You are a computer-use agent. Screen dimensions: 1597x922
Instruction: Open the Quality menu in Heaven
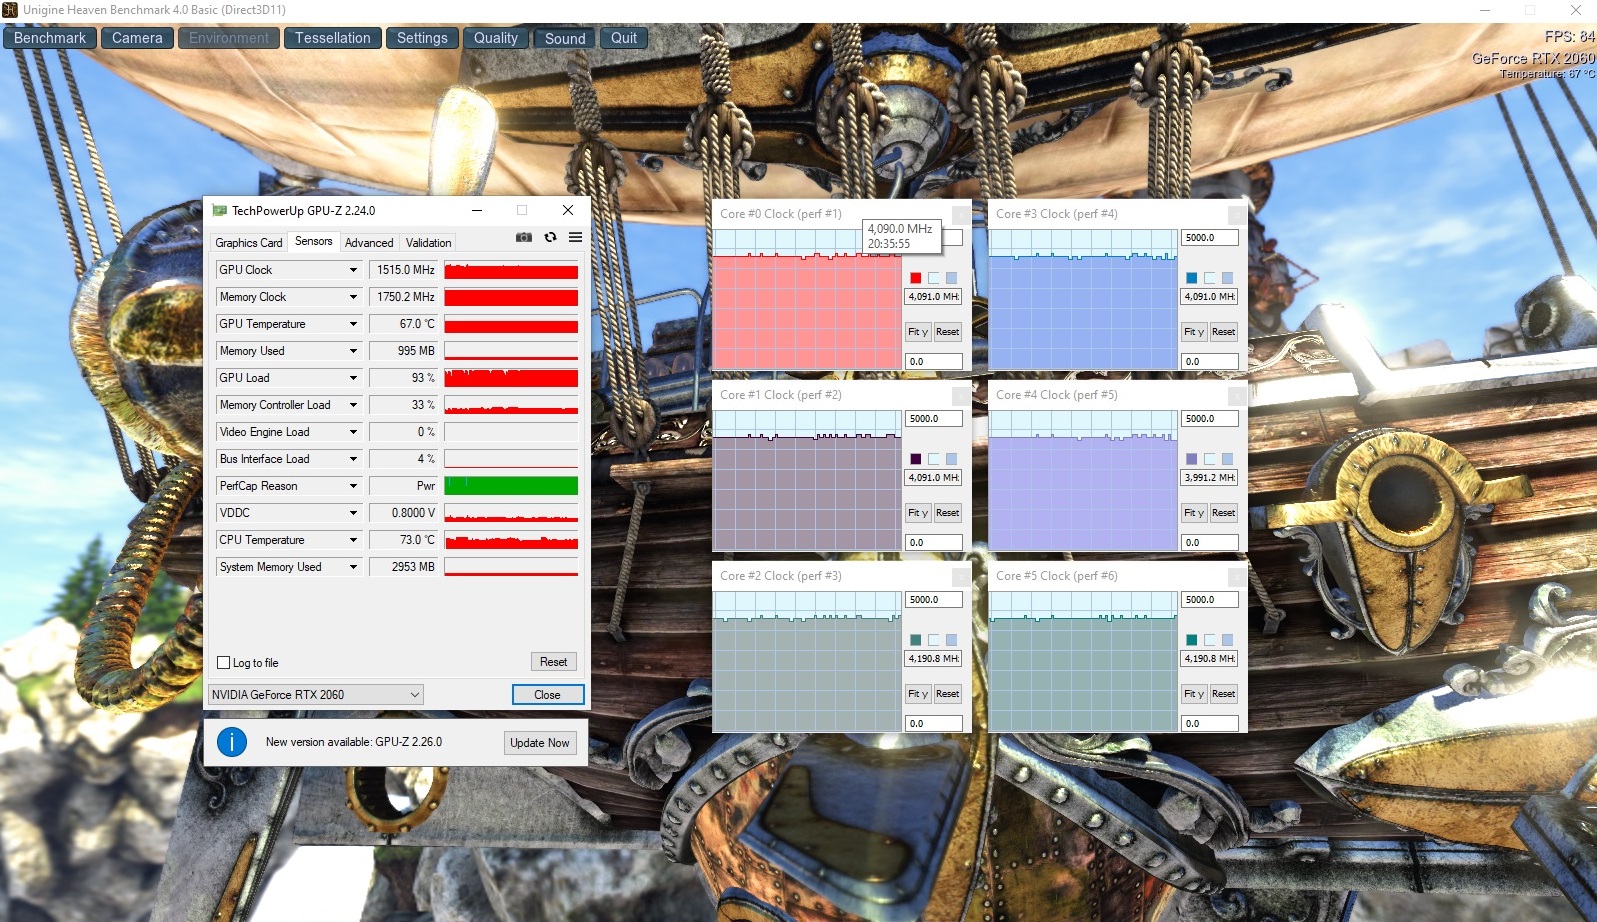tap(496, 38)
